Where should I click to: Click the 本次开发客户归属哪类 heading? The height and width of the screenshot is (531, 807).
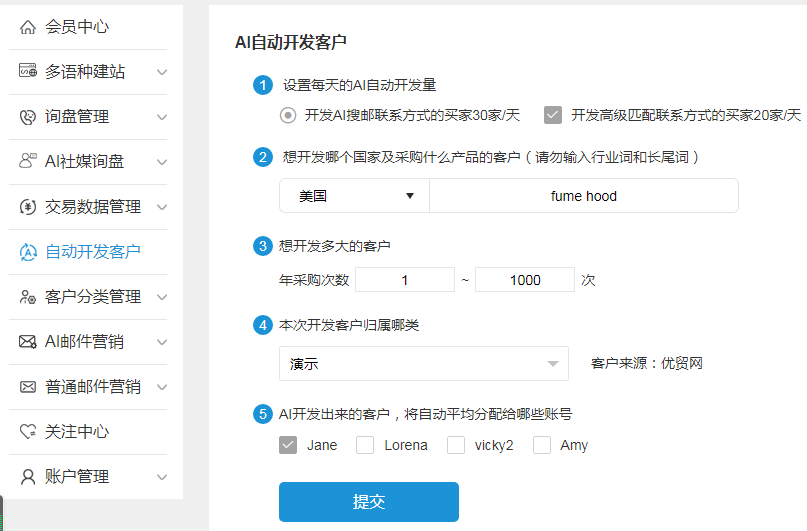pos(349,325)
